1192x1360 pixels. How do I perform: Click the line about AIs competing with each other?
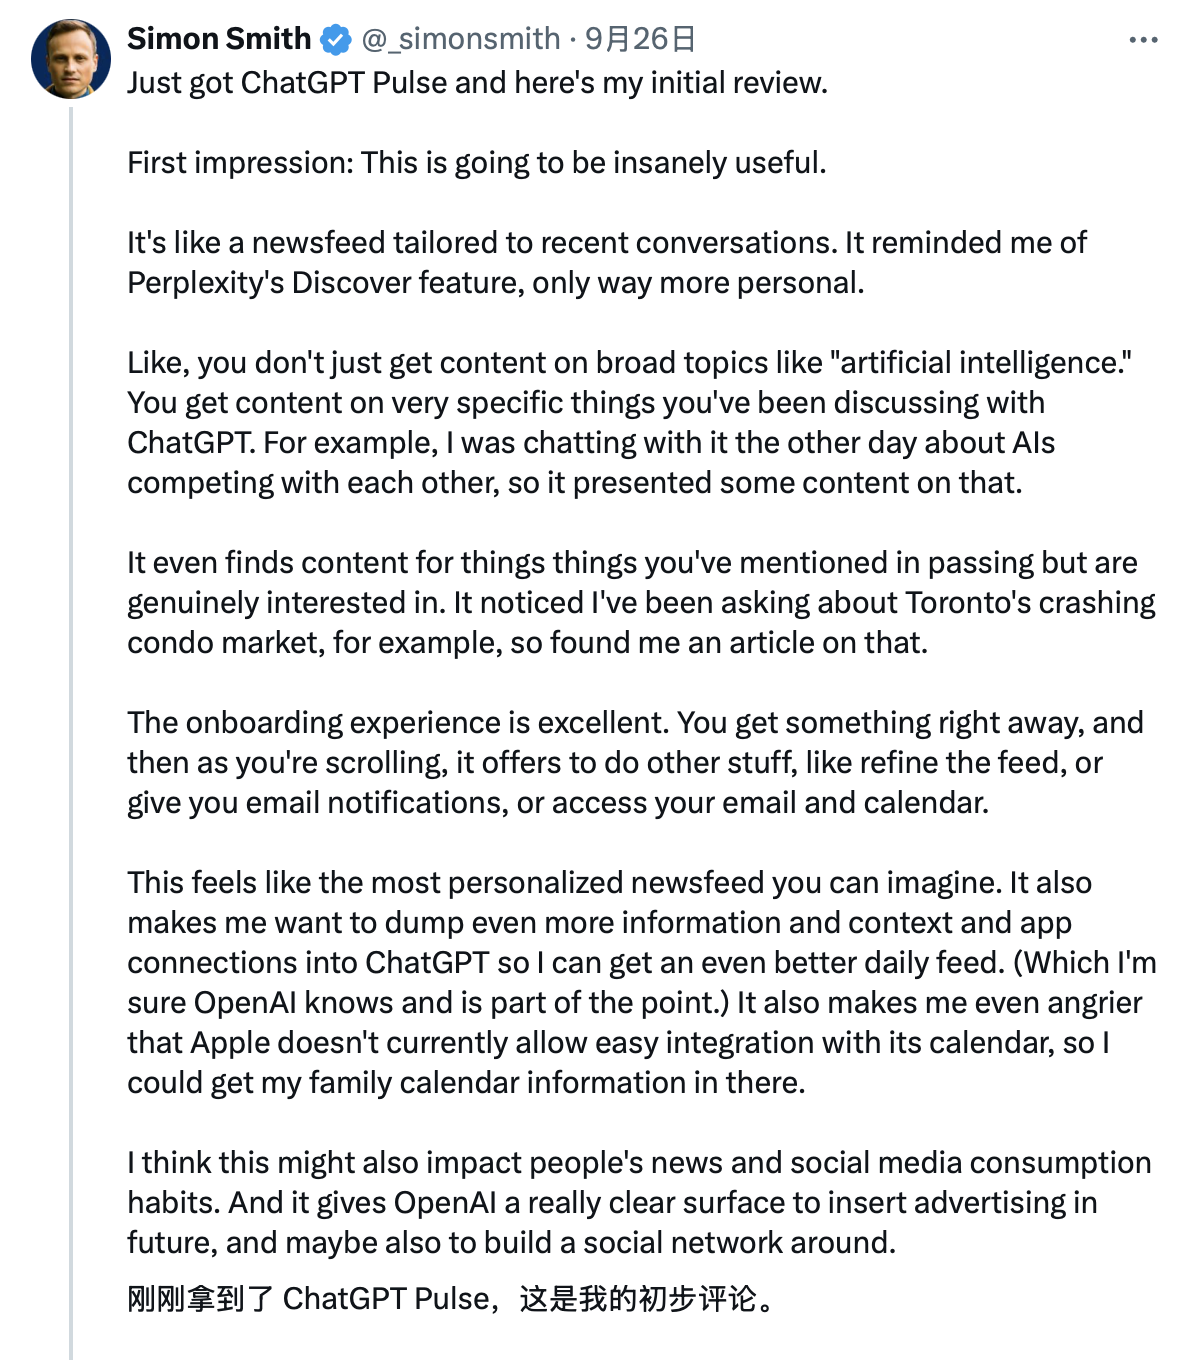[574, 482]
